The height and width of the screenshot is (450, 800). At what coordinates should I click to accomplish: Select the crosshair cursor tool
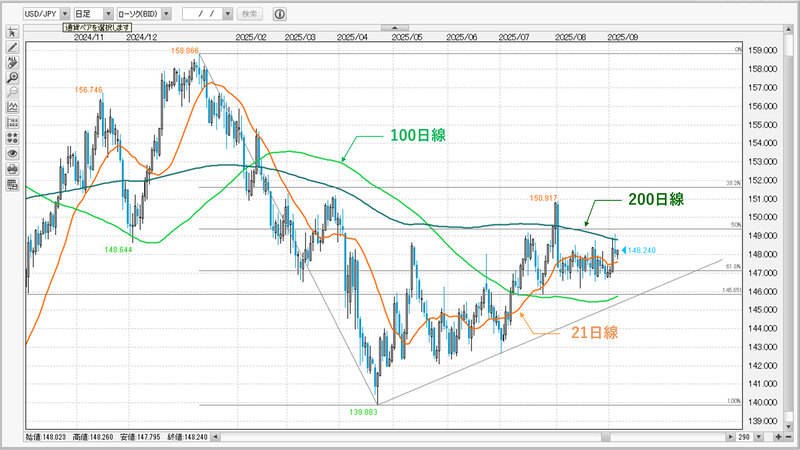coord(12,33)
